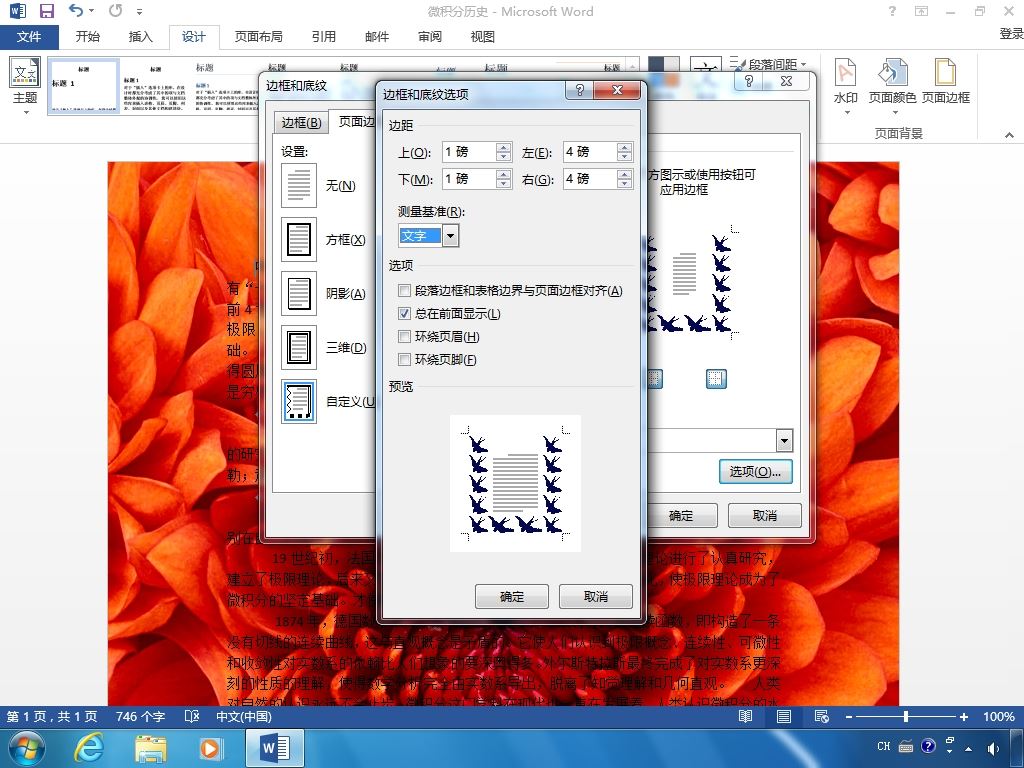Switch to Review (审阅) tab

[x=429, y=37]
